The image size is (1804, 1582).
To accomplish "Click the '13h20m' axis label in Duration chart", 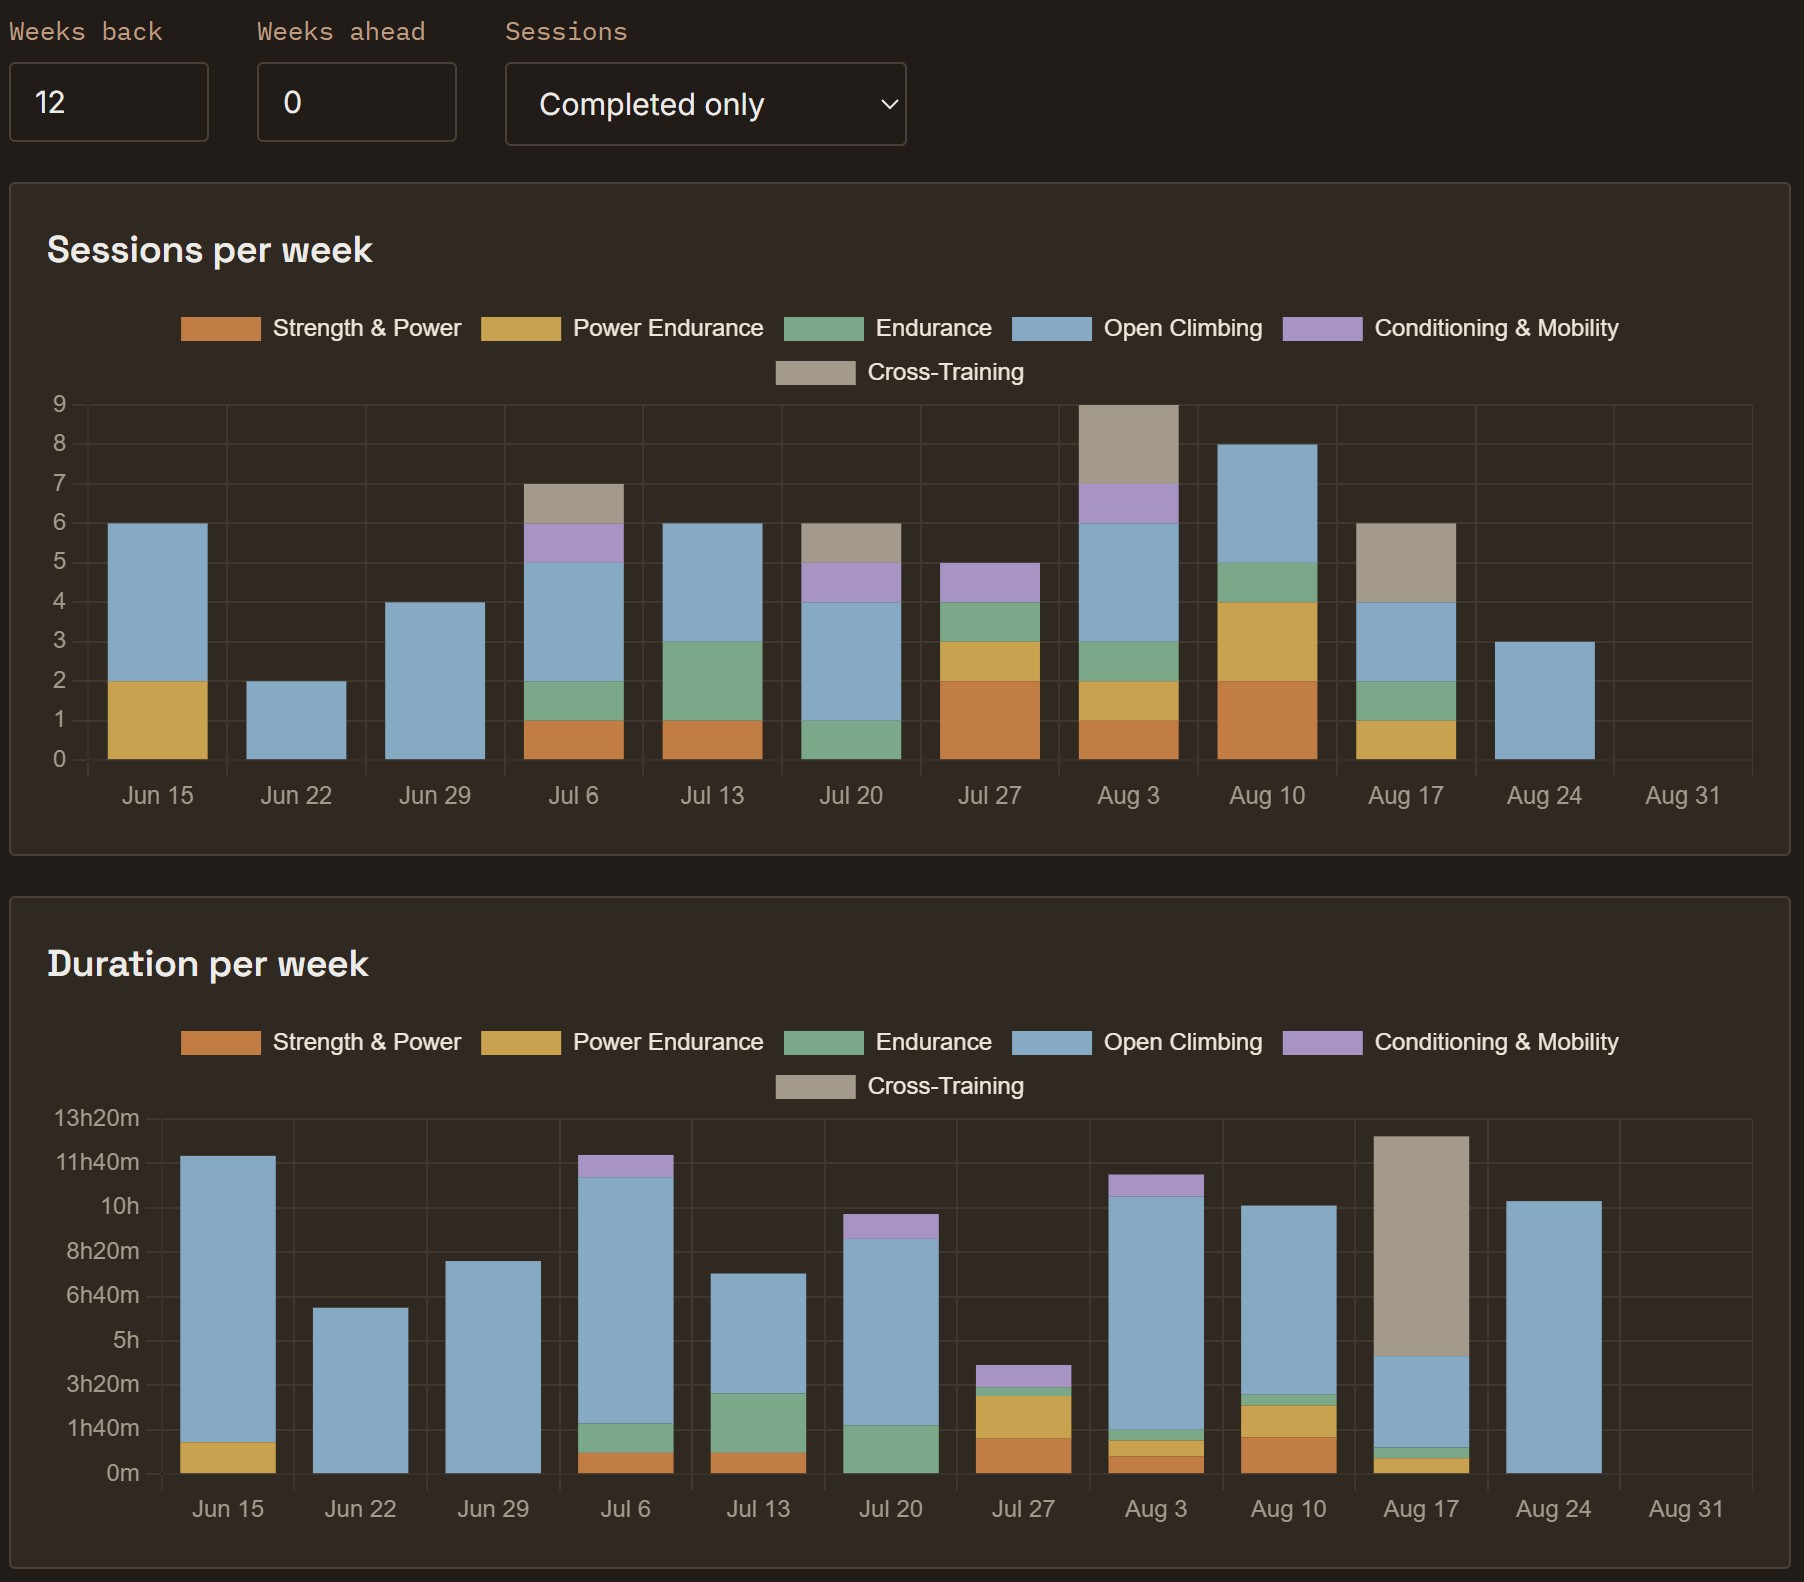I will point(97,1118).
